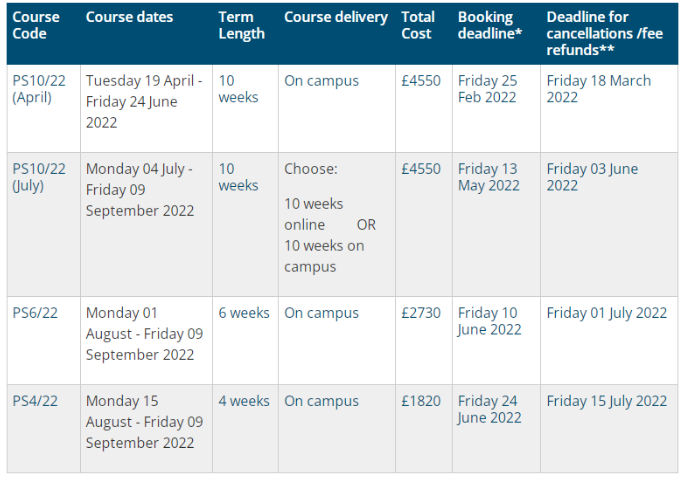Click the Course delivery column header
The image size is (686, 481).
click(336, 17)
